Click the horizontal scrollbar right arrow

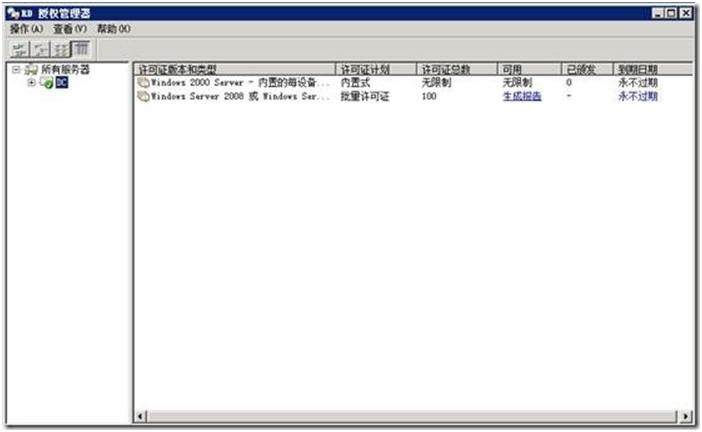(x=686, y=417)
